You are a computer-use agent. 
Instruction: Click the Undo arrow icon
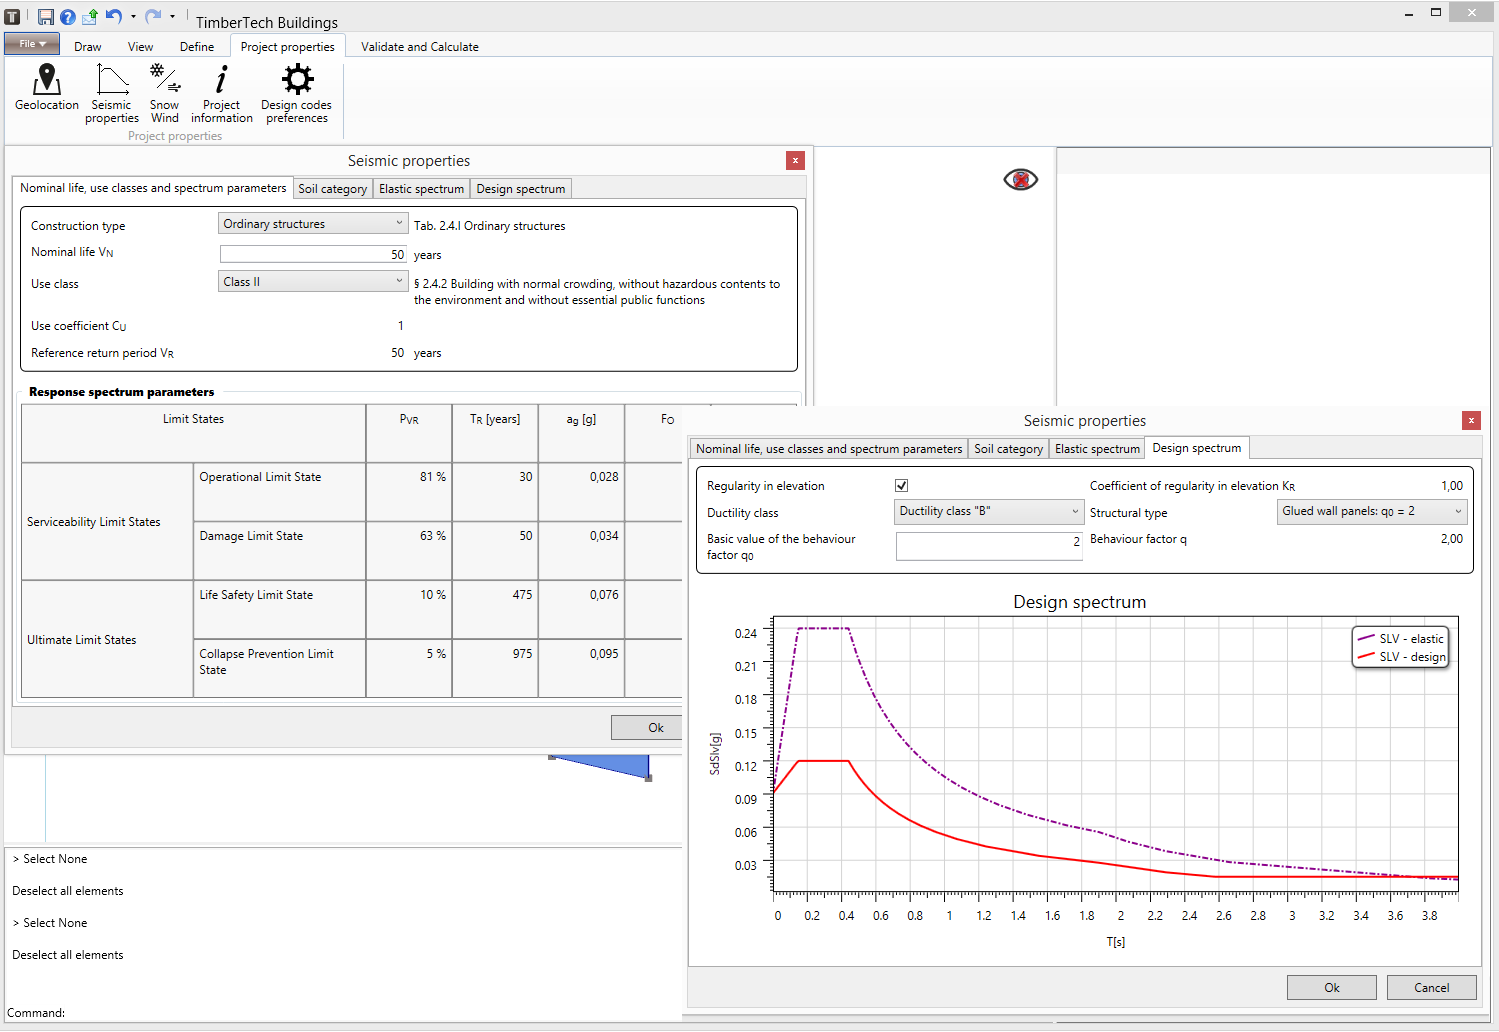(x=114, y=17)
